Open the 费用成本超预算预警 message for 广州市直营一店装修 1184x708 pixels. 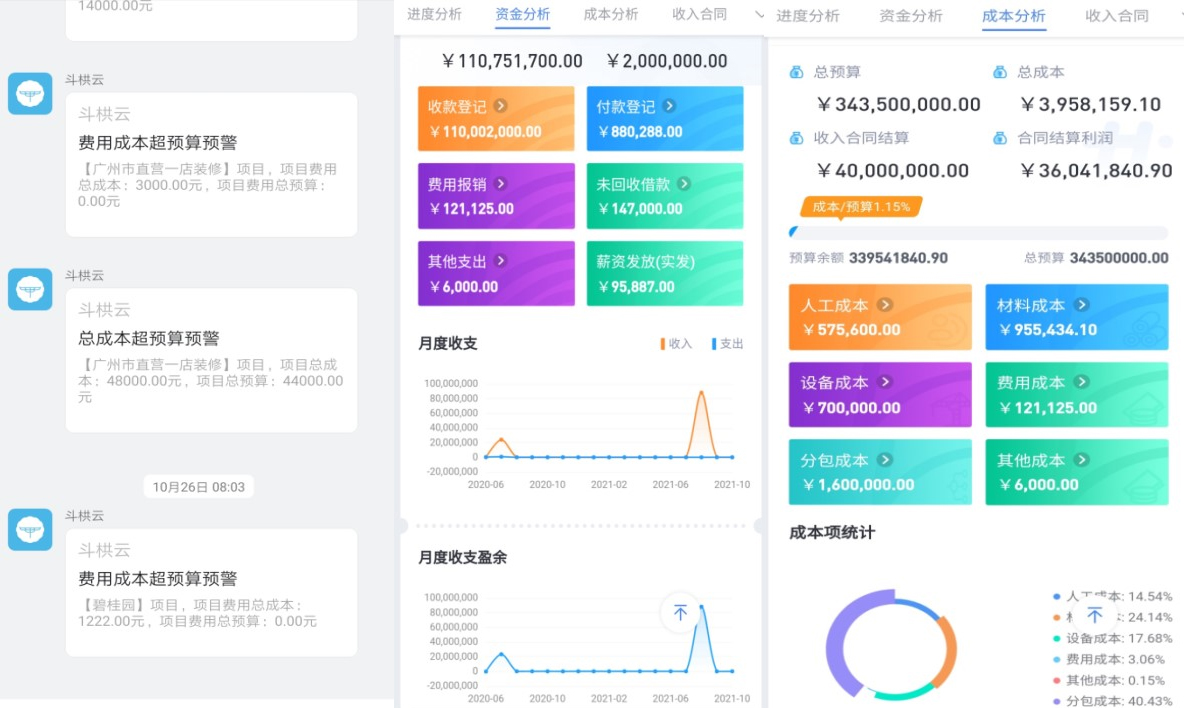[211, 164]
